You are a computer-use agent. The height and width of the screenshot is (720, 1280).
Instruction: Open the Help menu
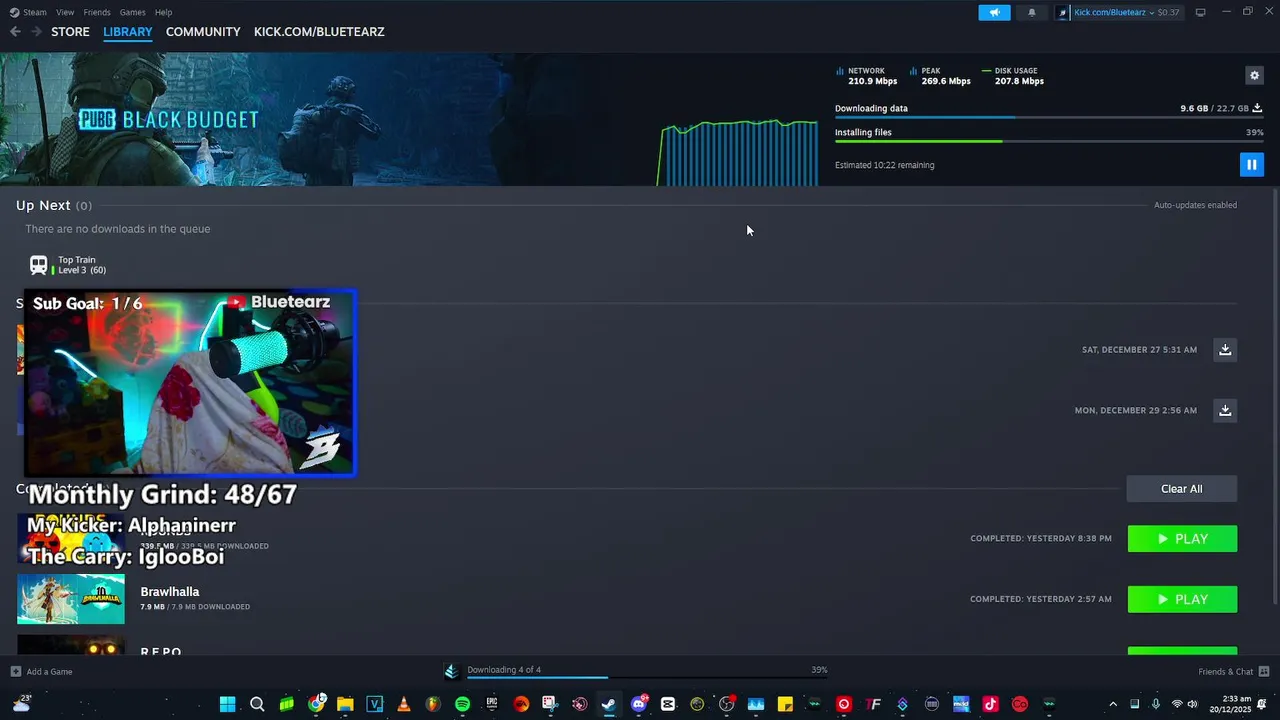pyautogui.click(x=163, y=12)
